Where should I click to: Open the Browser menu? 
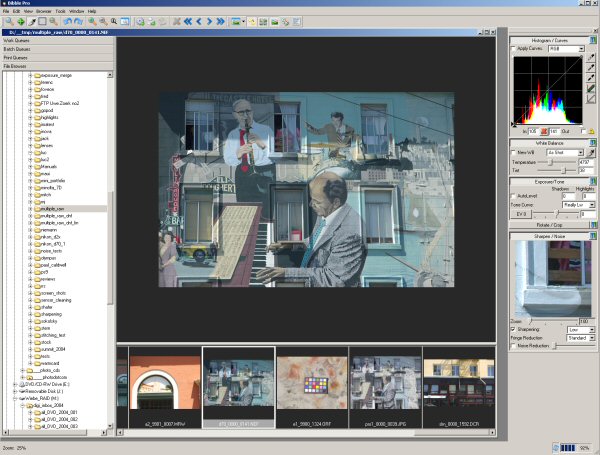point(44,11)
